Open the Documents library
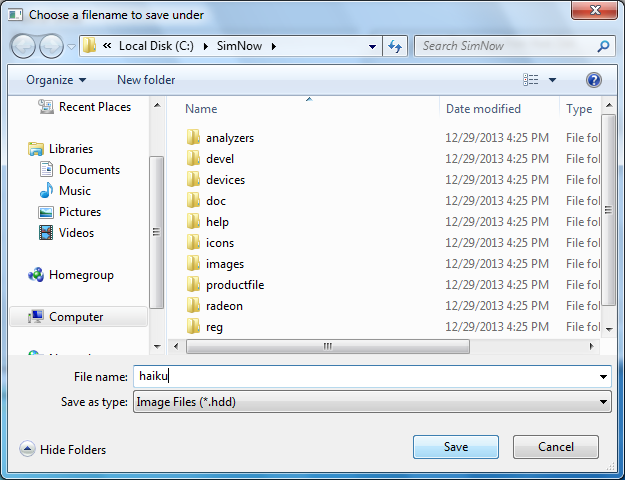625x480 pixels. (89, 170)
